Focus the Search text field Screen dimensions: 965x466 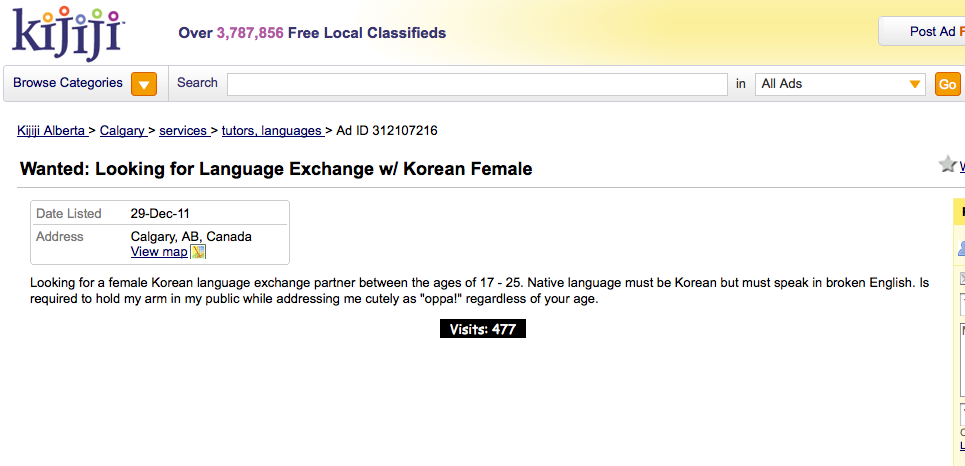point(477,84)
